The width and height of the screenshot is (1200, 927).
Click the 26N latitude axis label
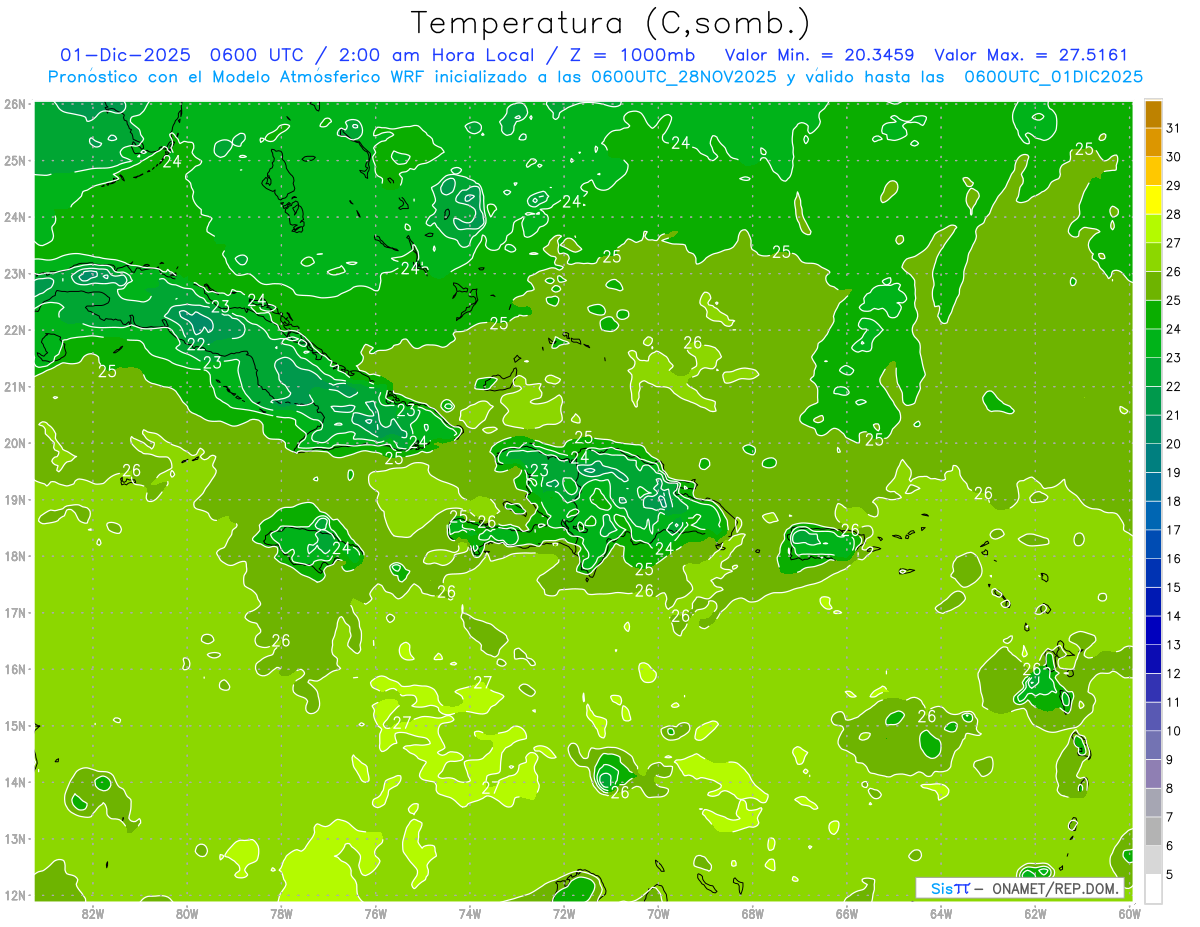[14, 104]
